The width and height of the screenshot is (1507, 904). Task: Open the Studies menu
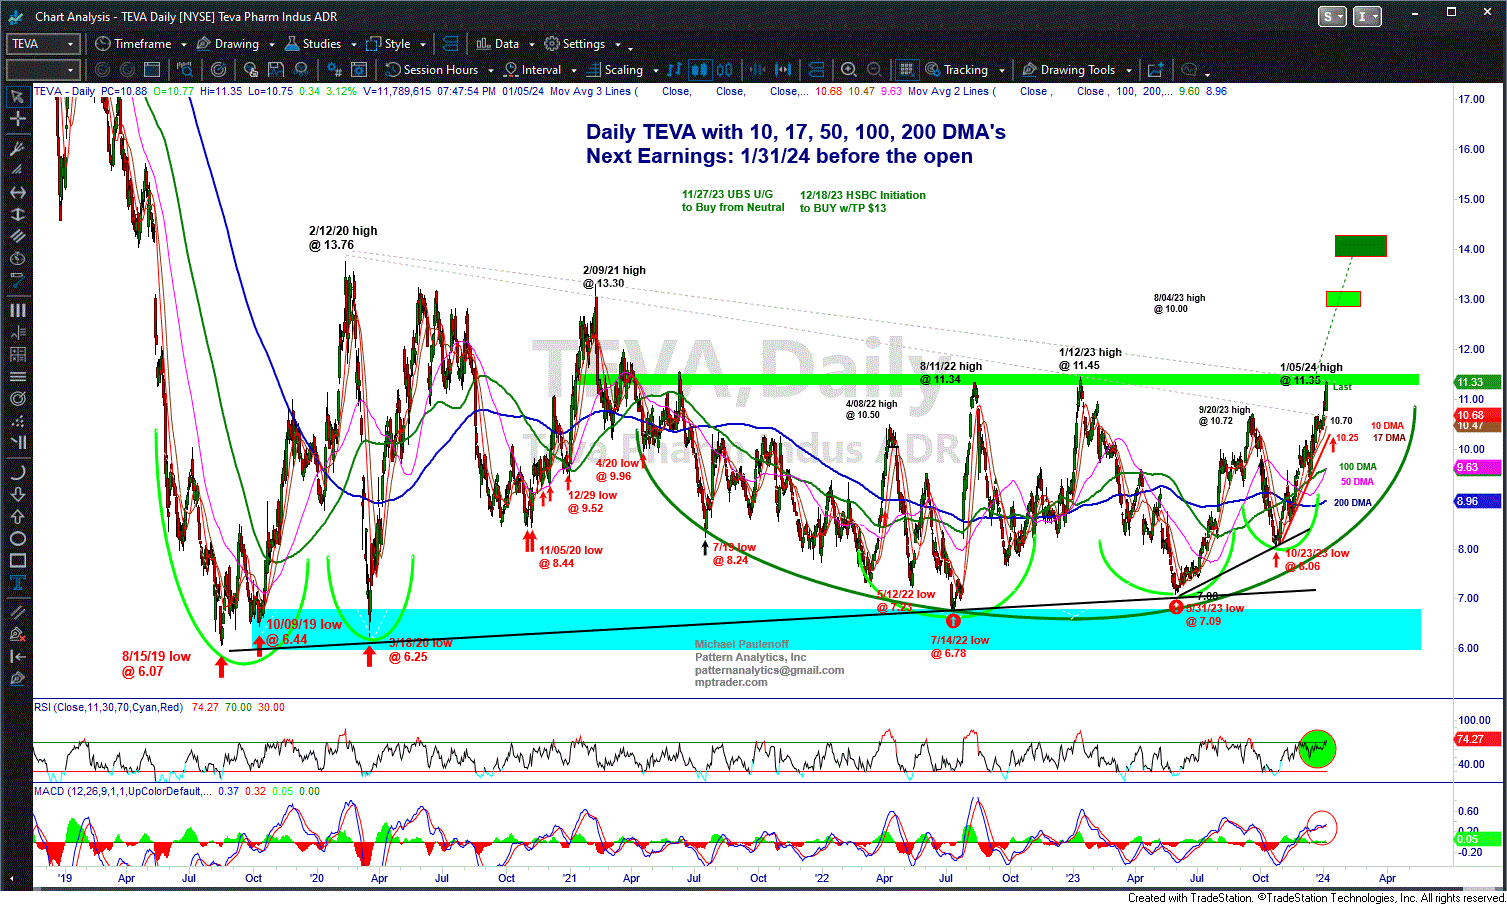pyautogui.click(x=313, y=44)
